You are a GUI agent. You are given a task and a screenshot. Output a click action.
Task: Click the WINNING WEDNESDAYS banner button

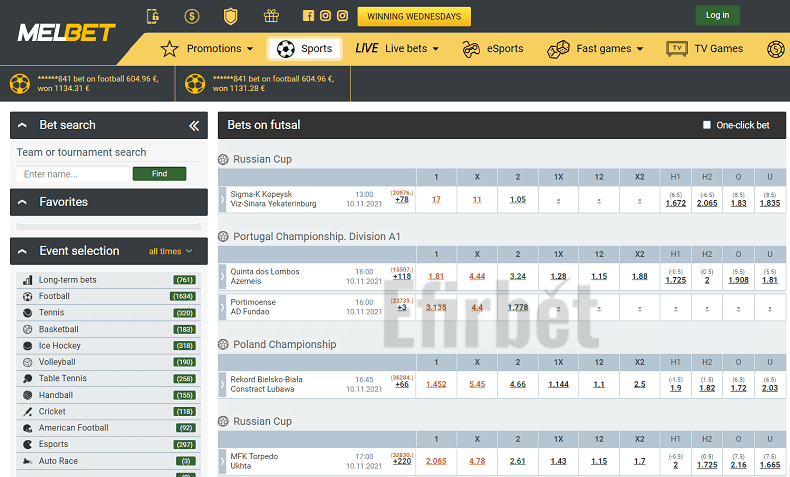(x=414, y=16)
